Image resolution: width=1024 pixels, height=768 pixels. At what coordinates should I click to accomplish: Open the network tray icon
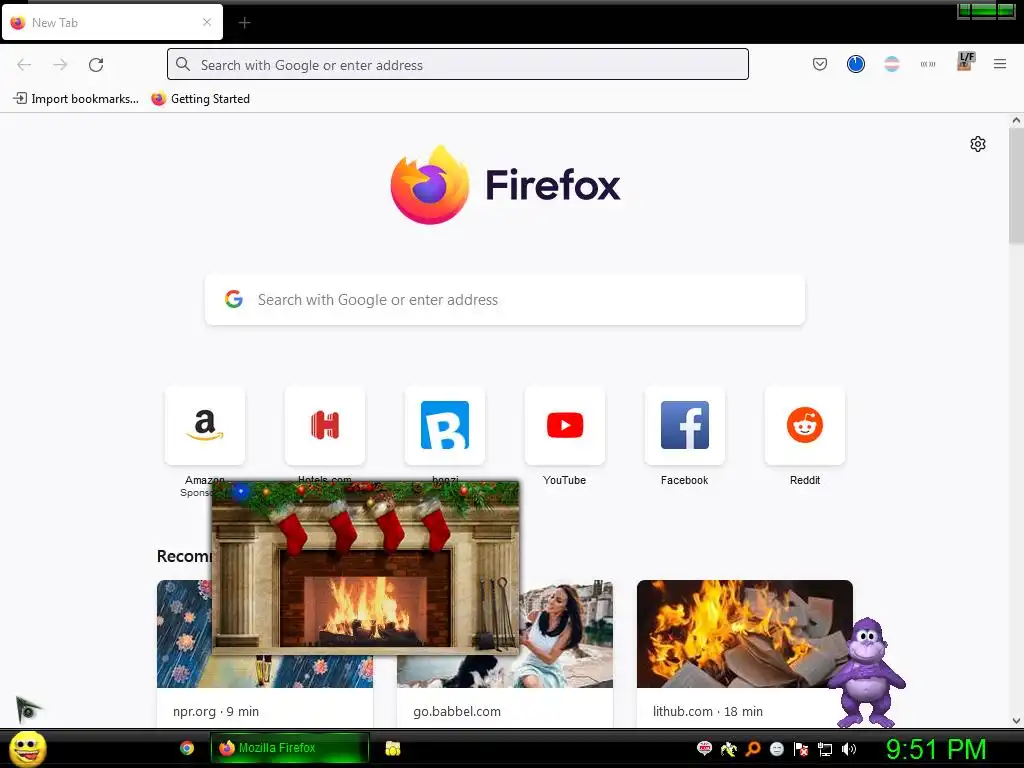(825, 749)
